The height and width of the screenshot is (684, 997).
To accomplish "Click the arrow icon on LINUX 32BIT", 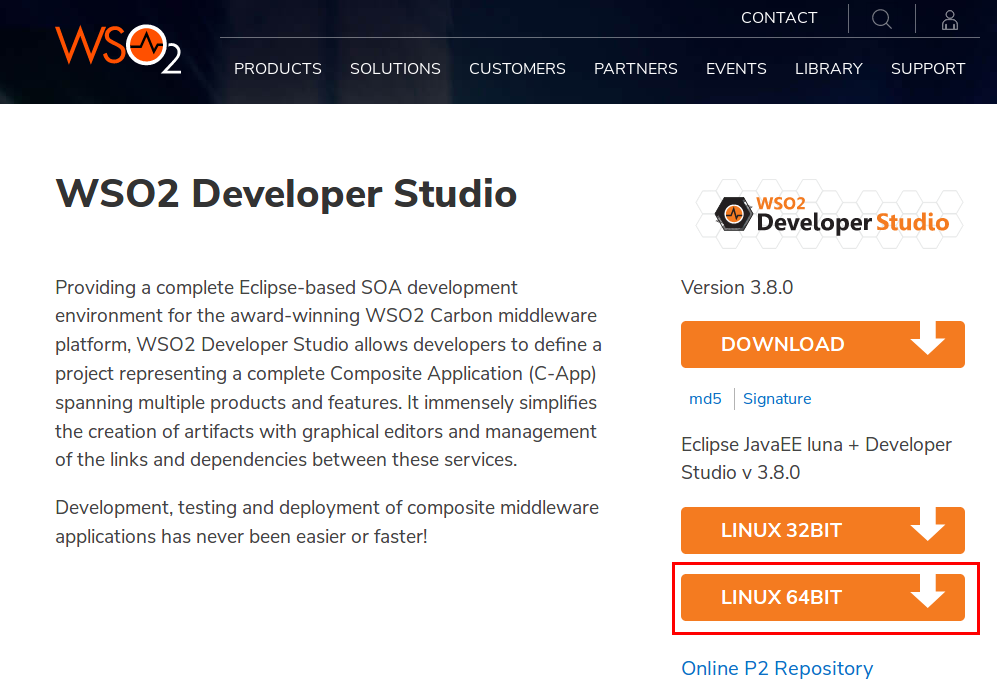I will 928,526.
